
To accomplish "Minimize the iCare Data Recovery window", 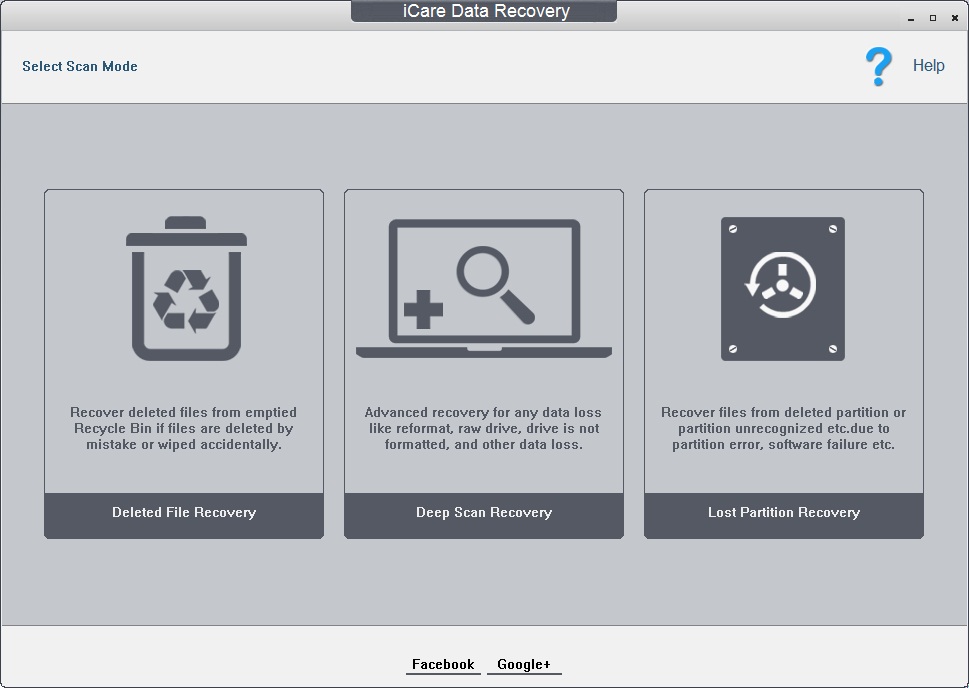I will tap(909, 17).
